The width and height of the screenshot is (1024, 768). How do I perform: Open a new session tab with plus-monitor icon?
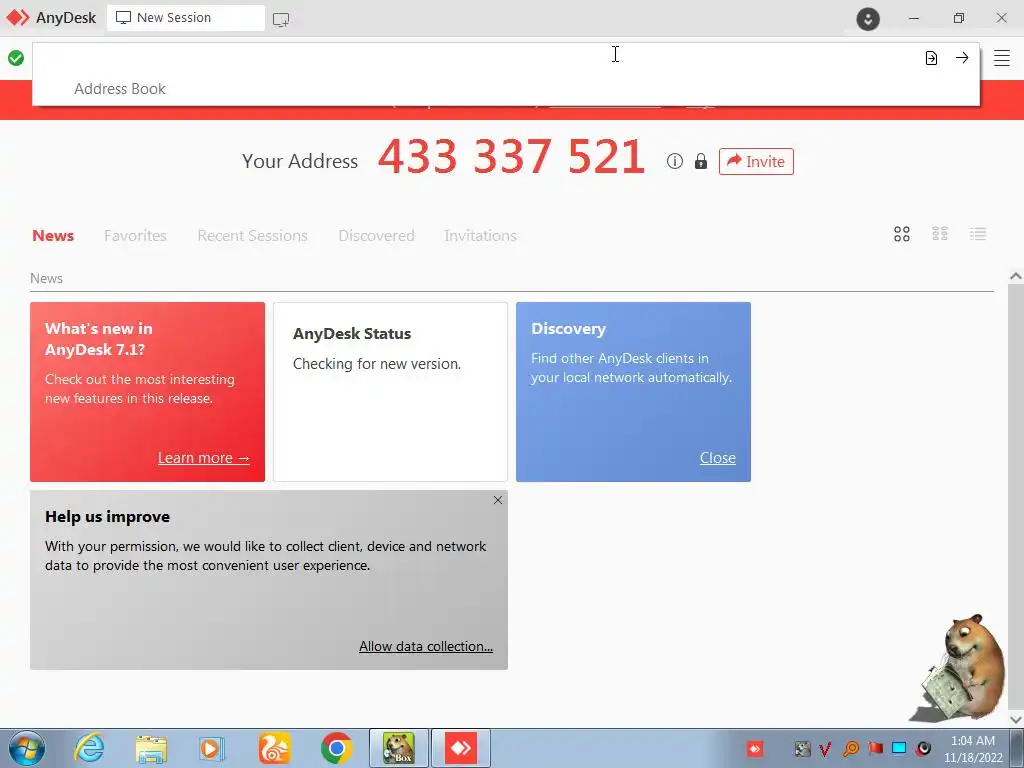pos(281,20)
